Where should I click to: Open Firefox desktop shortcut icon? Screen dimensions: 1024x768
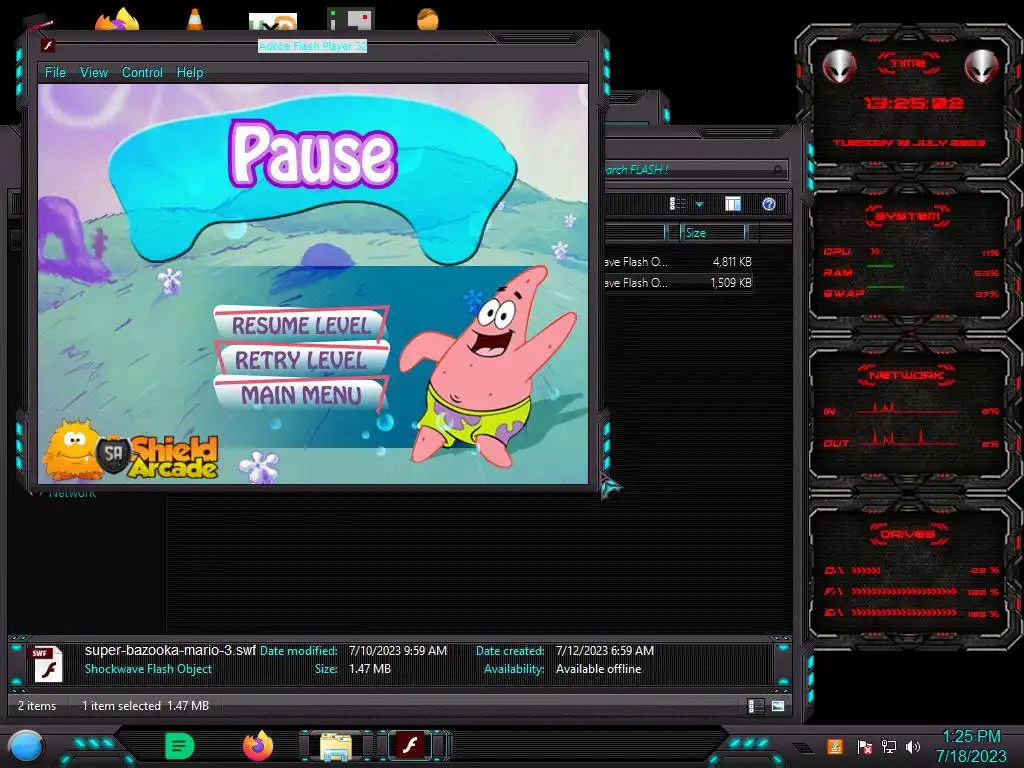(x=118, y=19)
